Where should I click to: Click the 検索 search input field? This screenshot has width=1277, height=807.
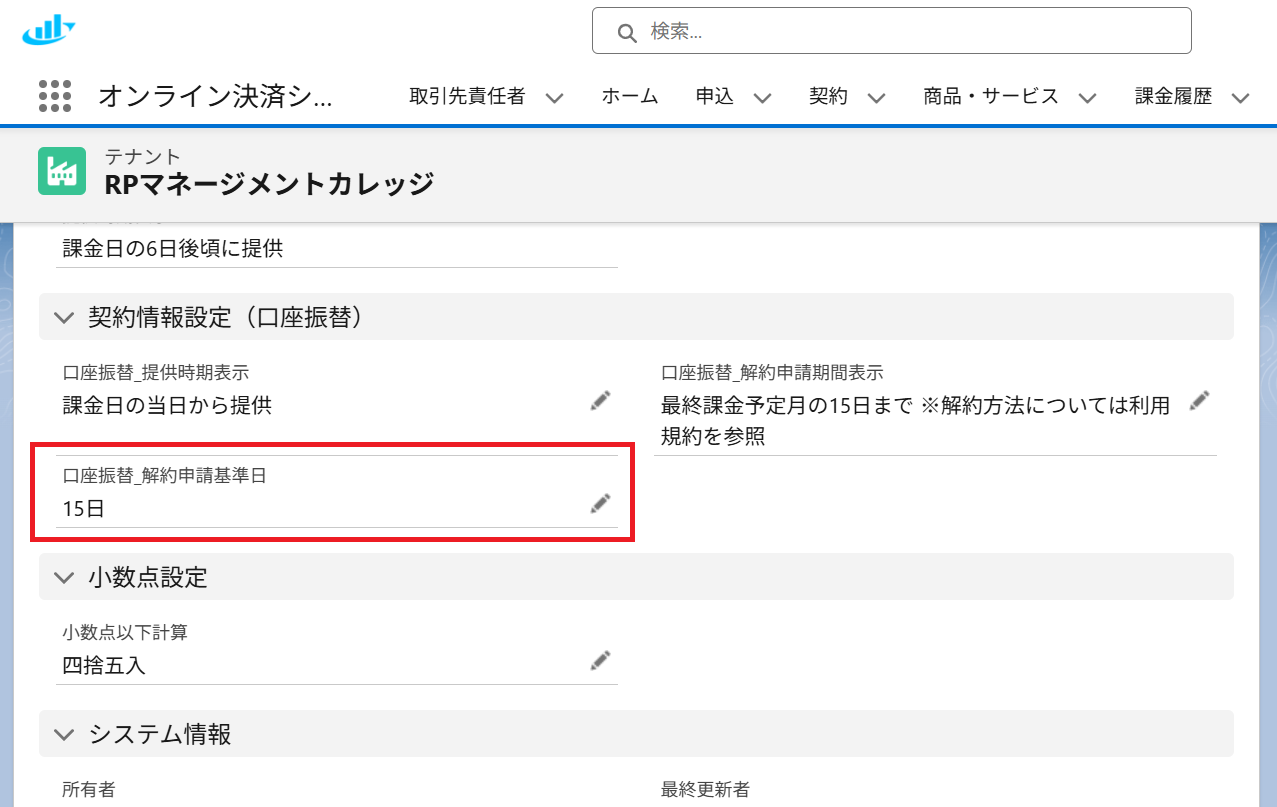pyautogui.click(x=900, y=31)
